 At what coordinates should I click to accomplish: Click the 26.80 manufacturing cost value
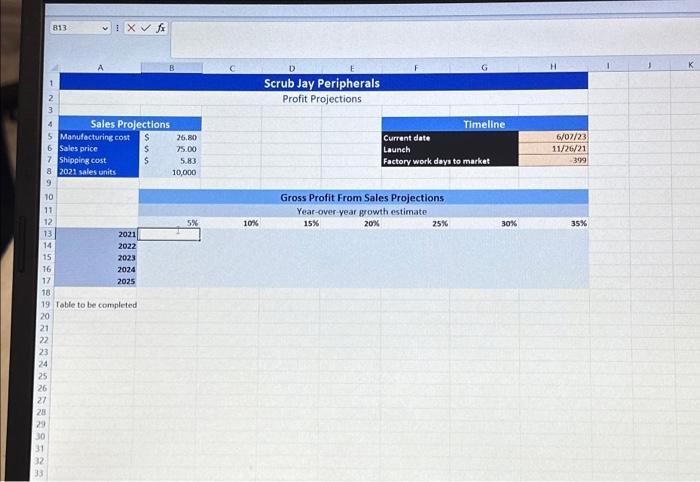click(171, 137)
